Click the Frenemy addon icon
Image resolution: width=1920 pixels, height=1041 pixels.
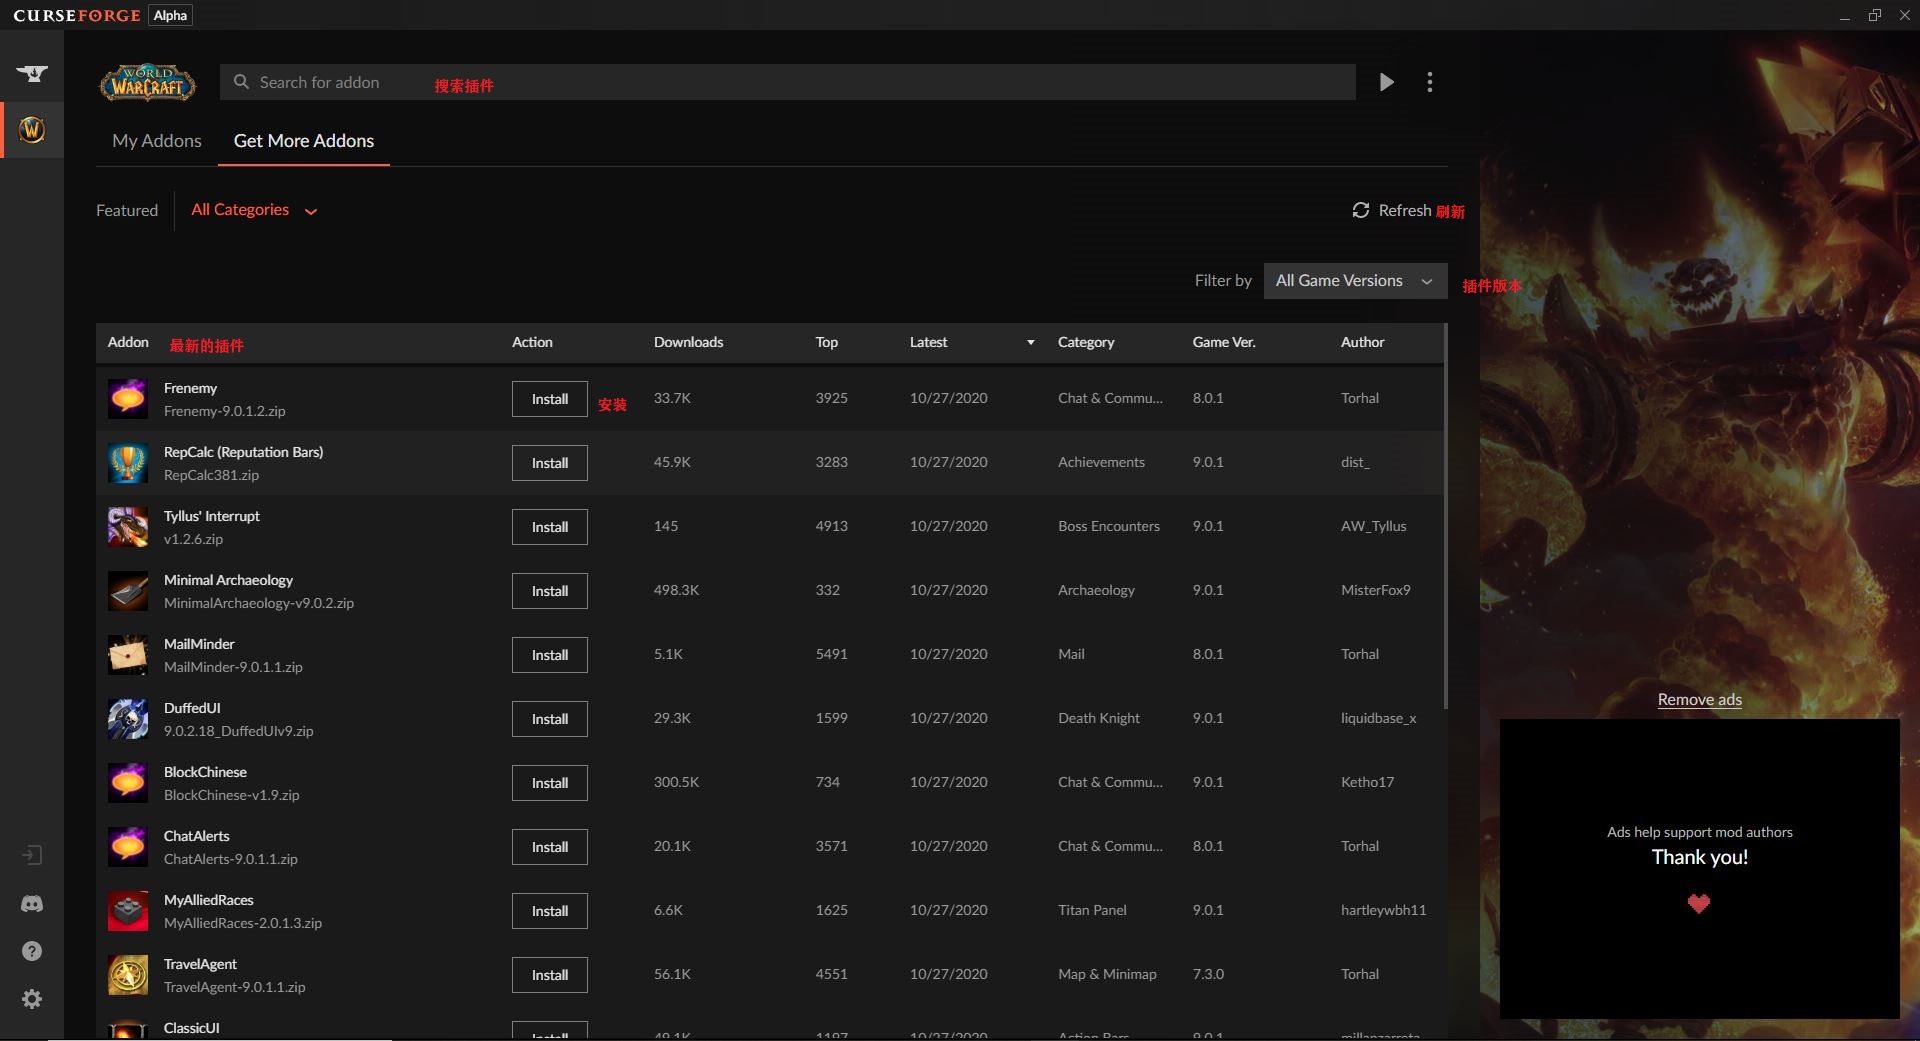tap(128, 399)
